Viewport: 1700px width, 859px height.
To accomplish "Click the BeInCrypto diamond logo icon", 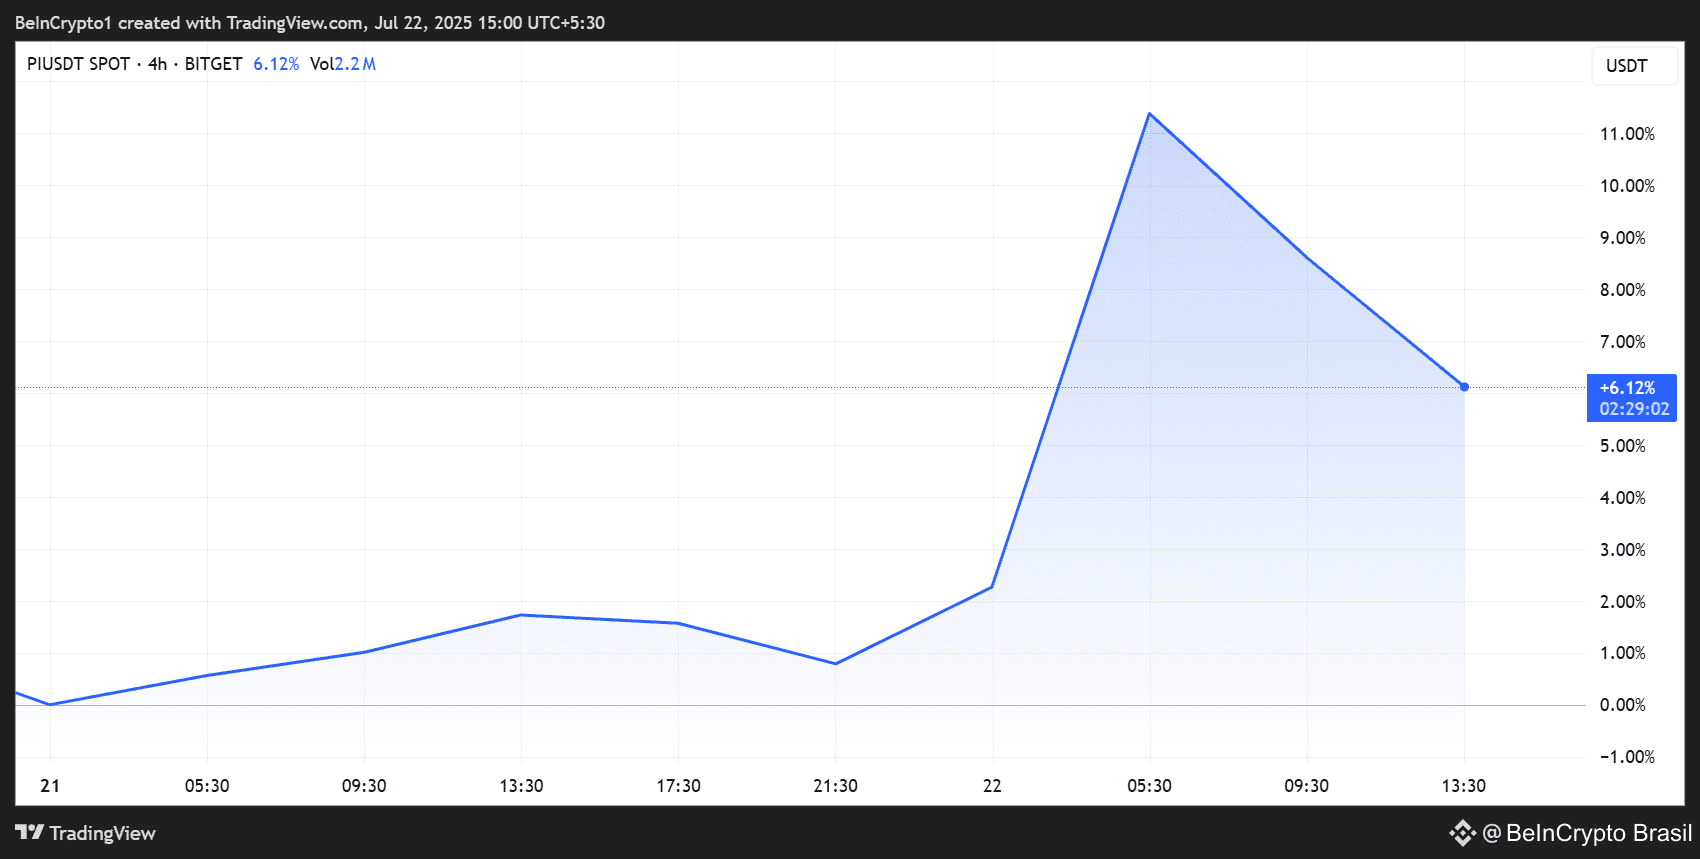I will point(1463,833).
